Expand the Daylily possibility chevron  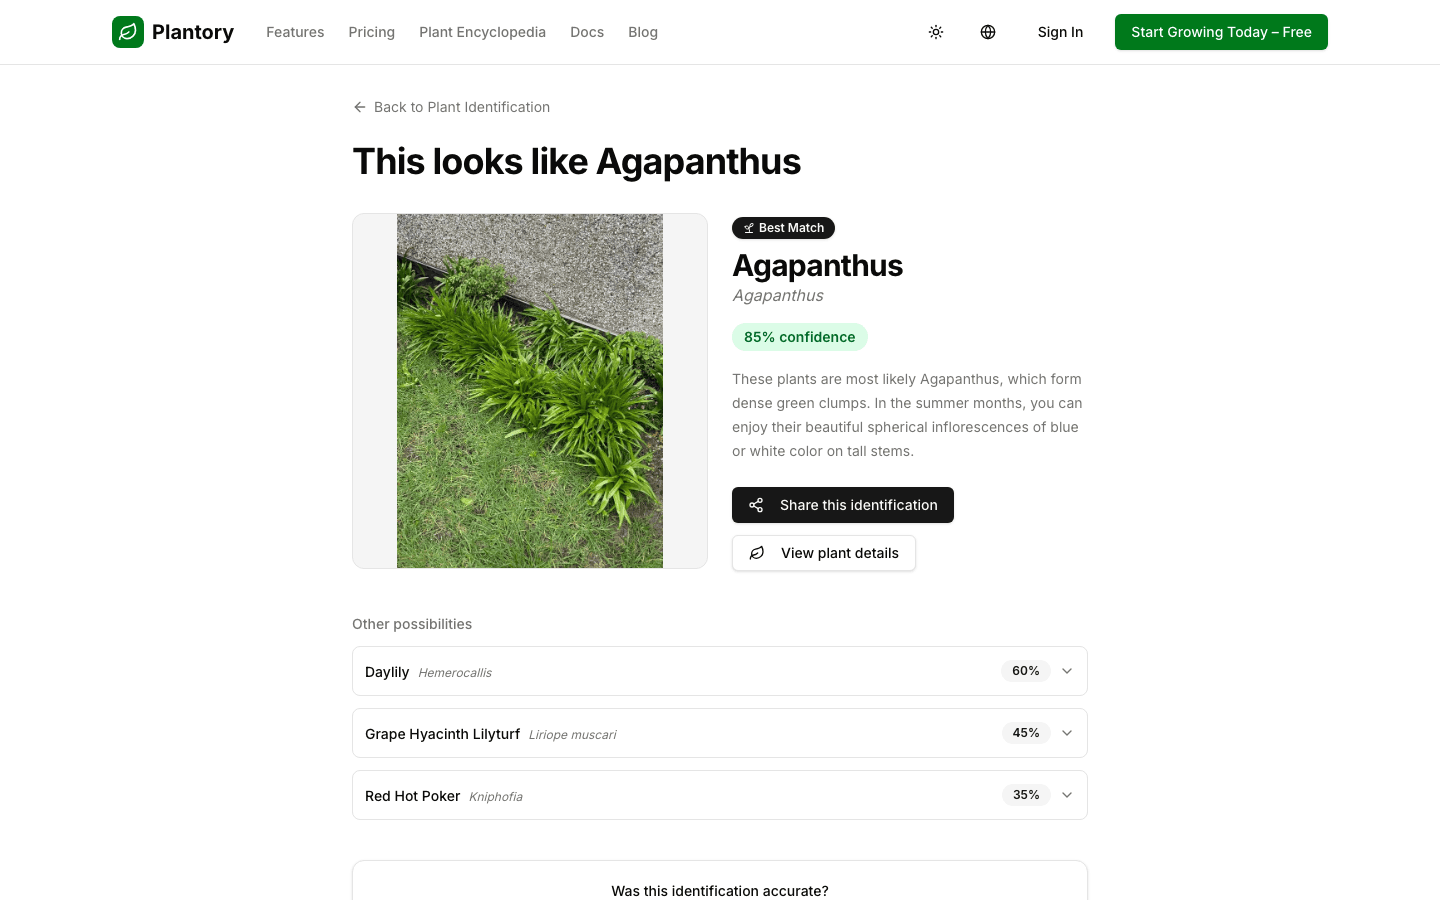click(x=1067, y=671)
